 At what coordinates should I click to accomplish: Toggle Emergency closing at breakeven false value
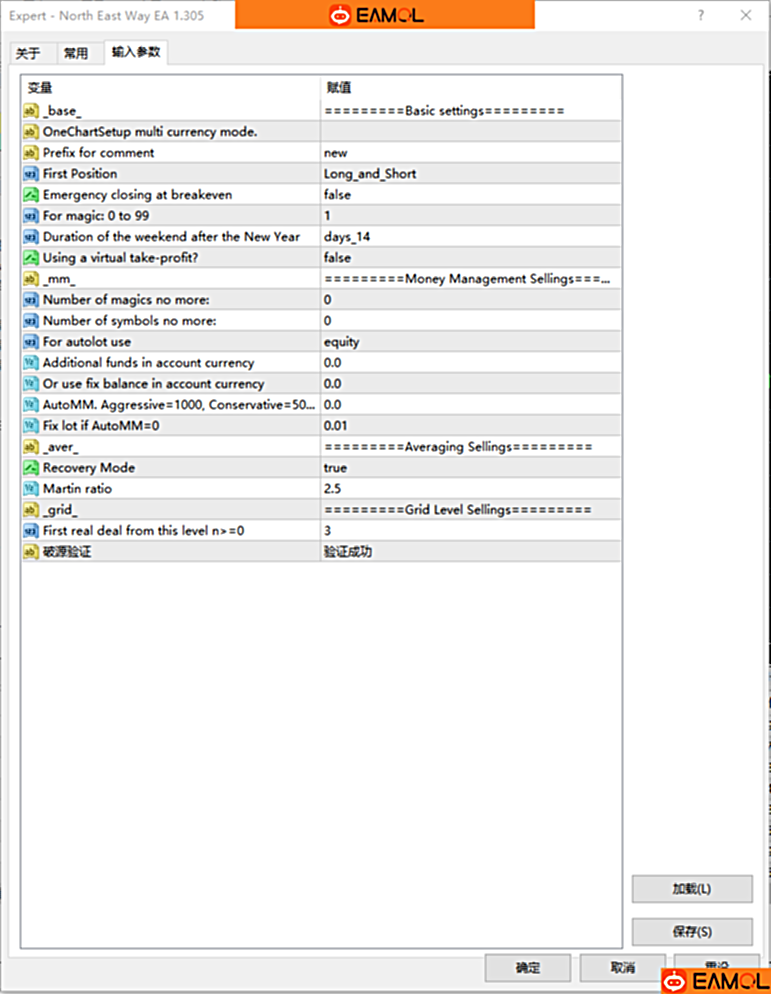[x=471, y=195]
